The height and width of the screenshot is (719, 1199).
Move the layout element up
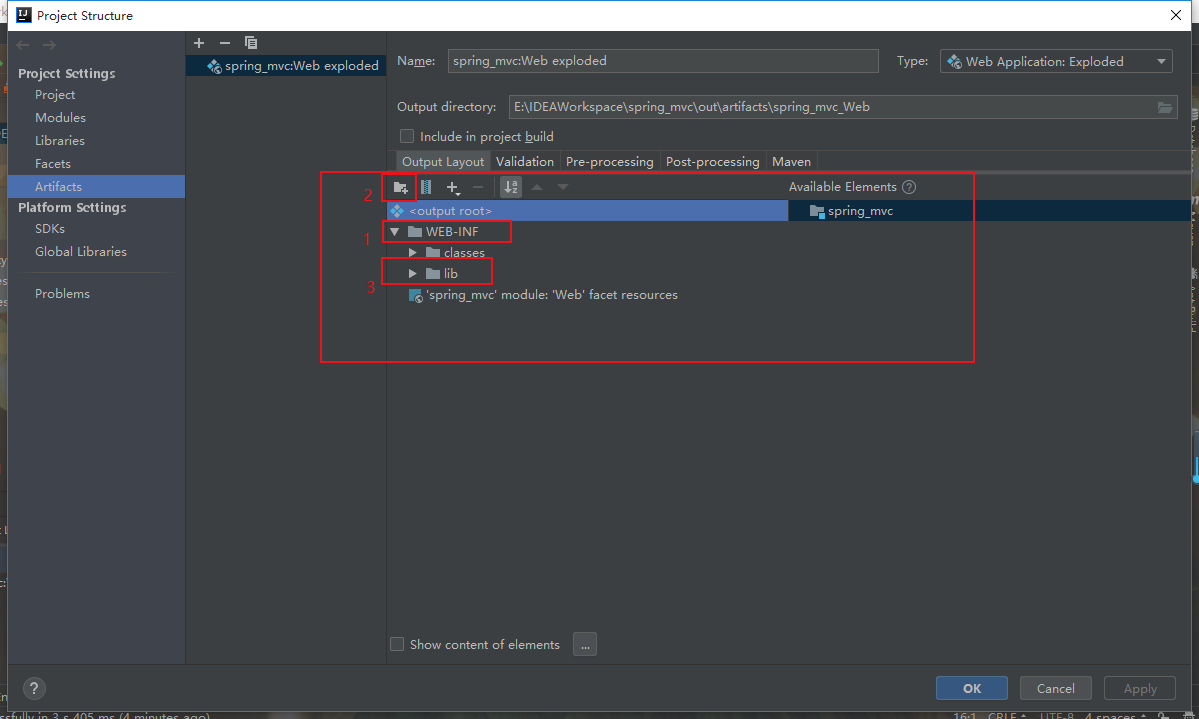(537, 187)
